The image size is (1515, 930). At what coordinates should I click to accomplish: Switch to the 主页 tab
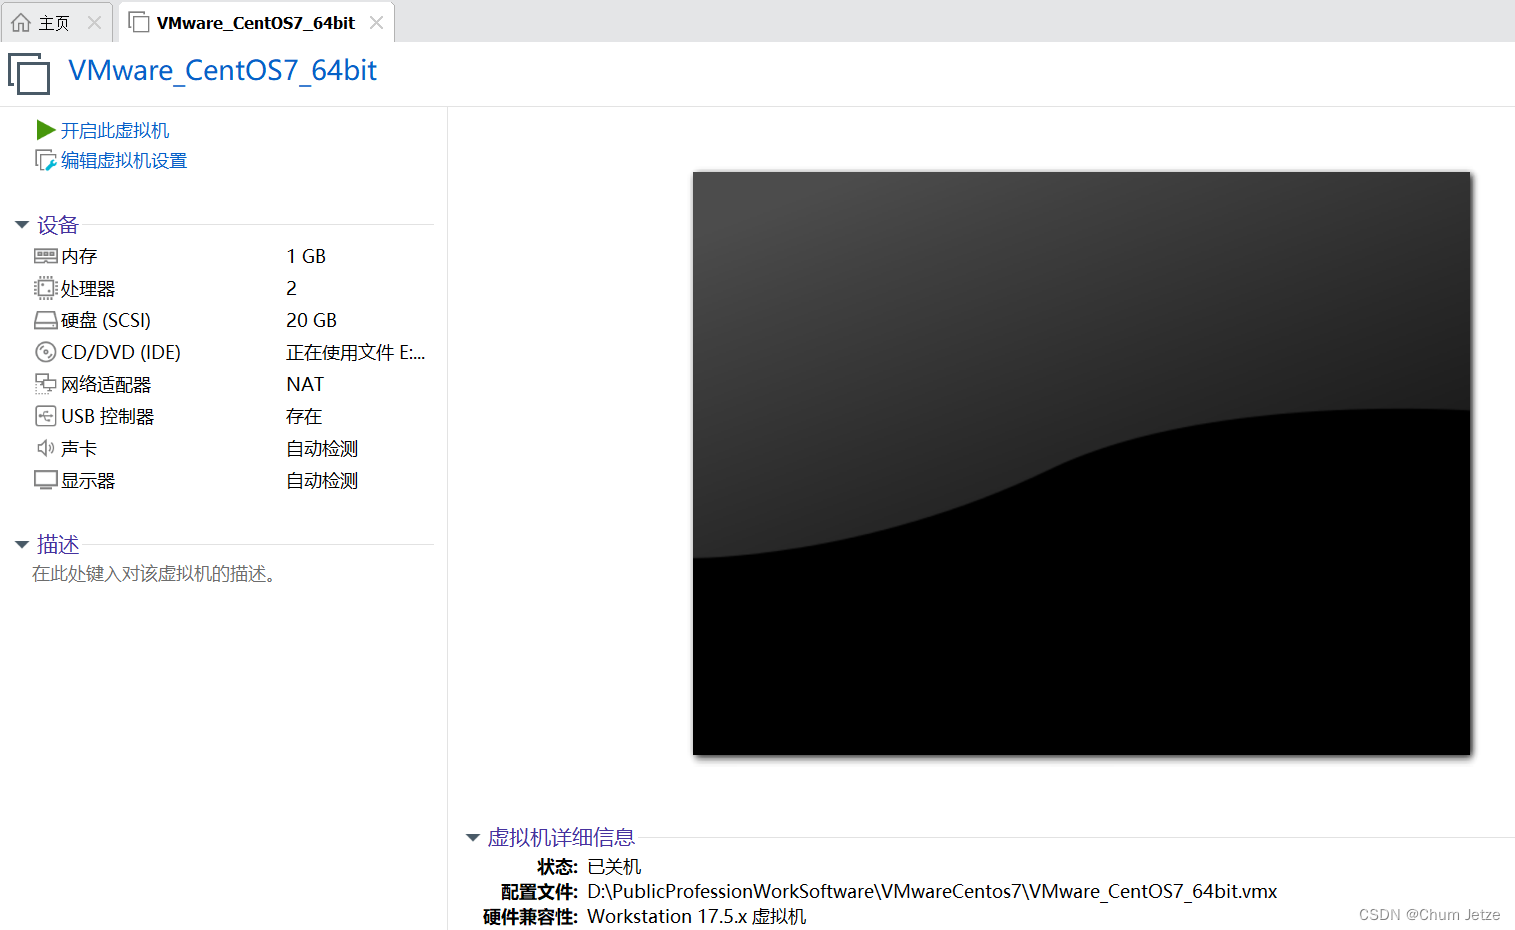pos(56,22)
